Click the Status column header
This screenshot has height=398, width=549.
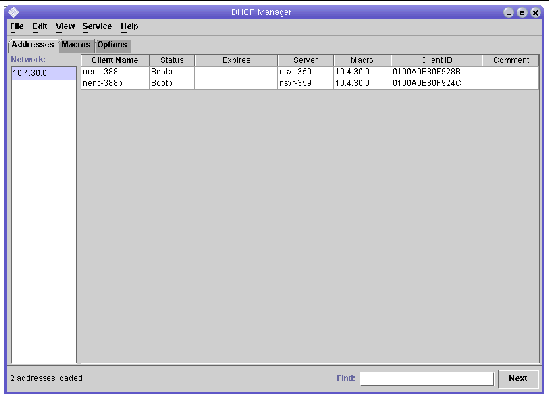click(x=172, y=60)
